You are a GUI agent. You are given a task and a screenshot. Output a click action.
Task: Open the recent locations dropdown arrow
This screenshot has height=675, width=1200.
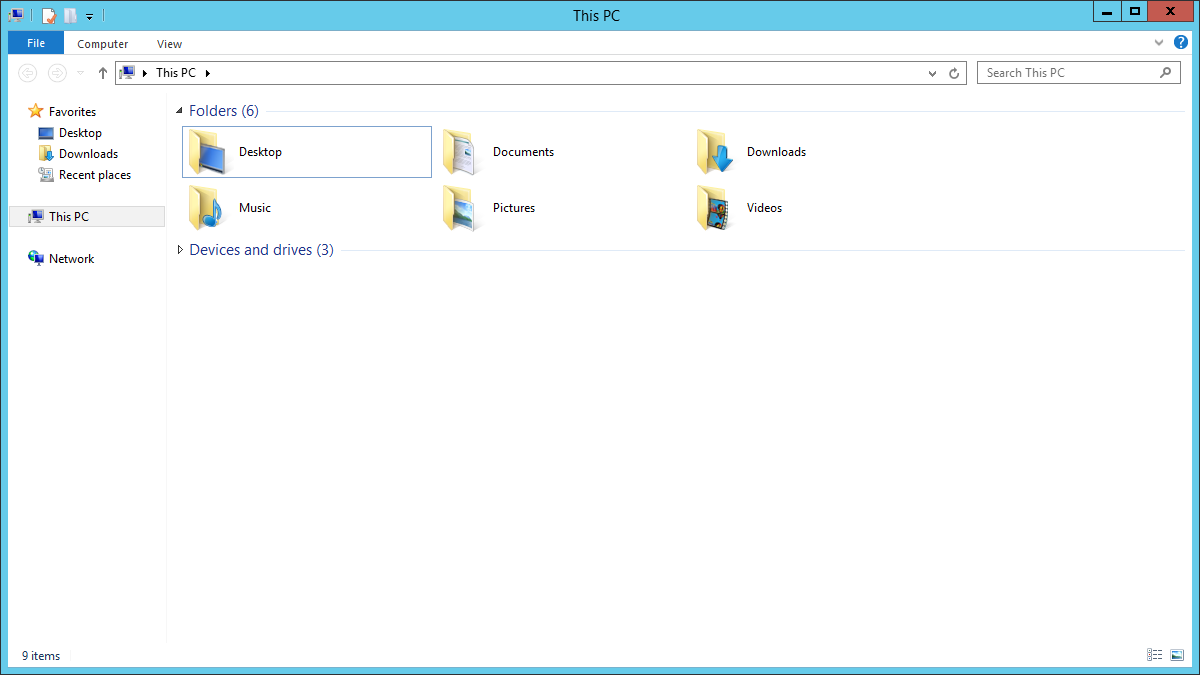pyautogui.click(x=81, y=73)
